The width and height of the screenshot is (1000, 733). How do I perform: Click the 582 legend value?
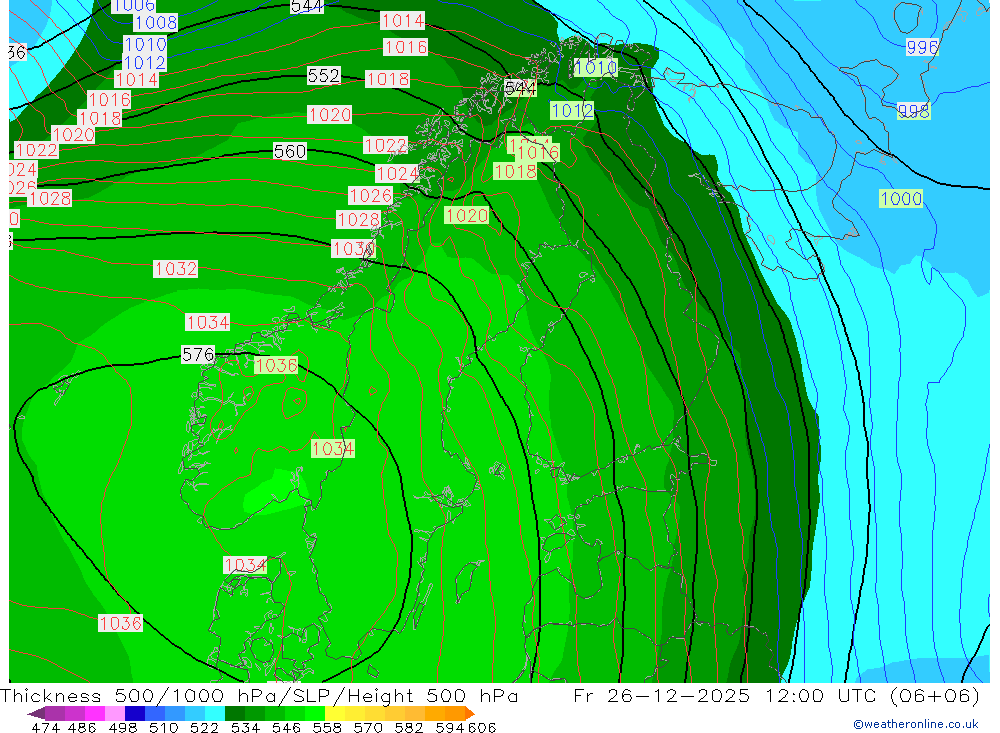[x=409, y=727]
